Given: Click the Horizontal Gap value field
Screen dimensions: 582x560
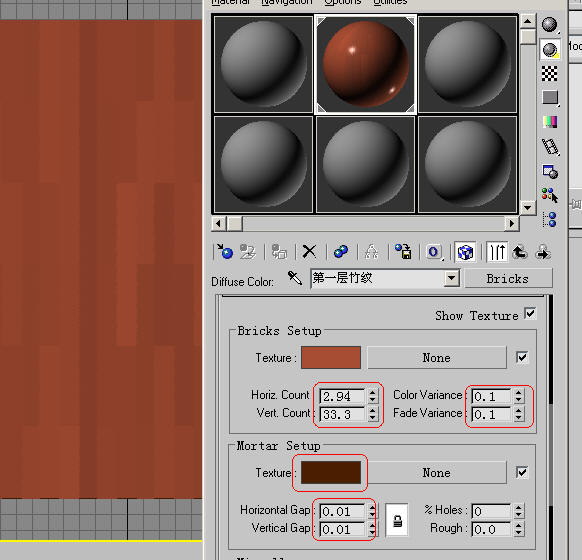Looking at the screenshot, I should coord(343,511).
